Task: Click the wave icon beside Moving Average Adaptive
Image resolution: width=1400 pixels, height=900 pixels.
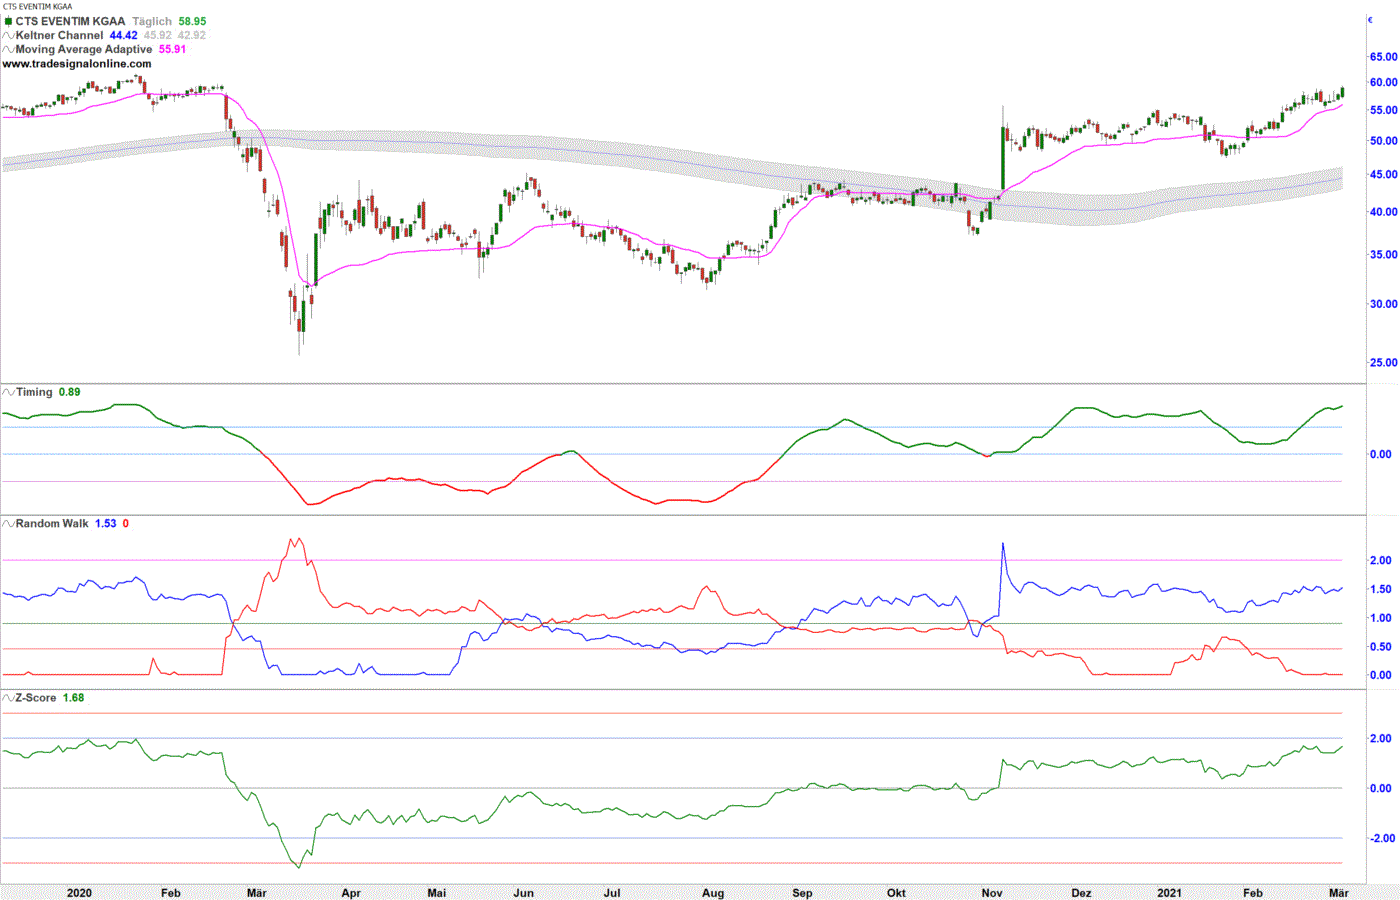Action: coord(8,49)
